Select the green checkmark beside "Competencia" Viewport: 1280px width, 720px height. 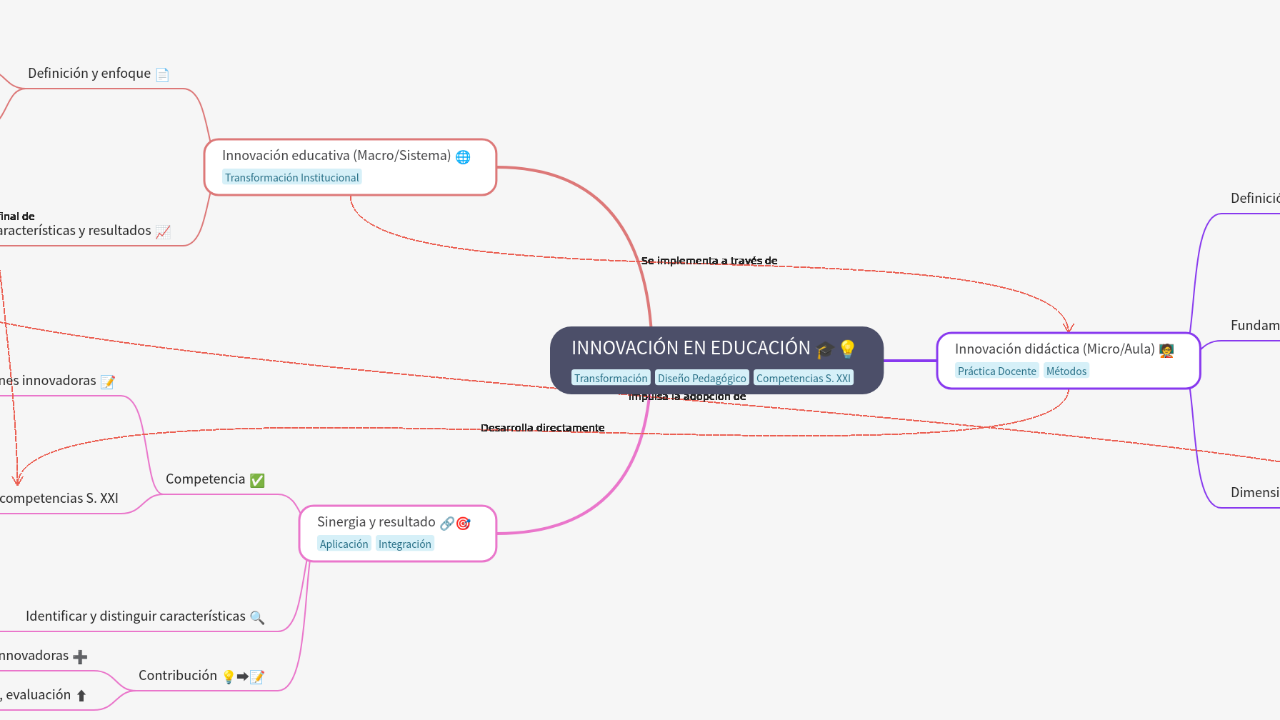[257, 479]
